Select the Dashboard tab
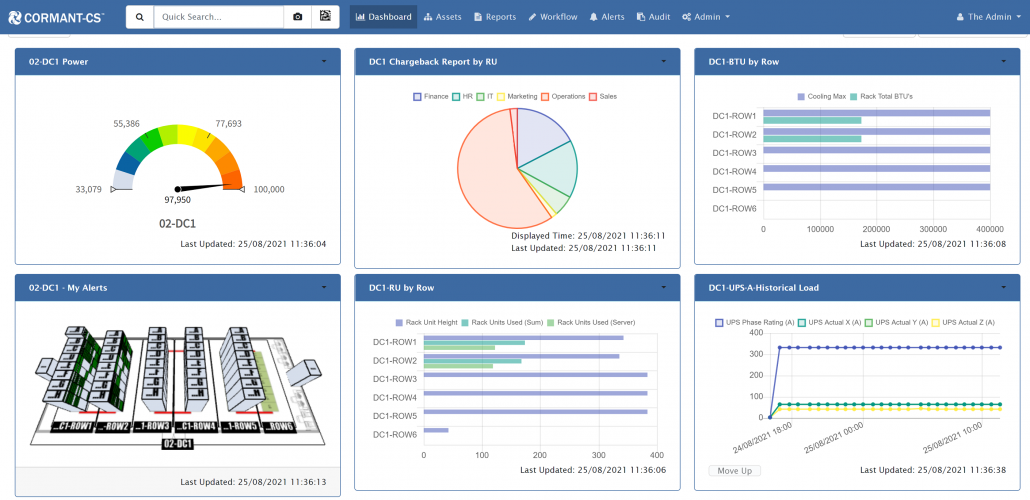This screenshot has height=500, width=1030. coord(383,17)
